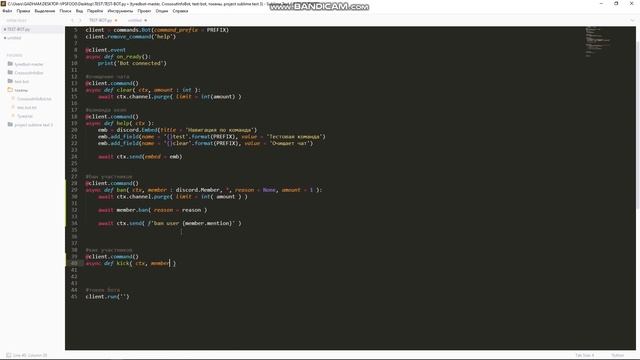Open the Python syntax selector
The image size is (640, 360).
(618, 355)
